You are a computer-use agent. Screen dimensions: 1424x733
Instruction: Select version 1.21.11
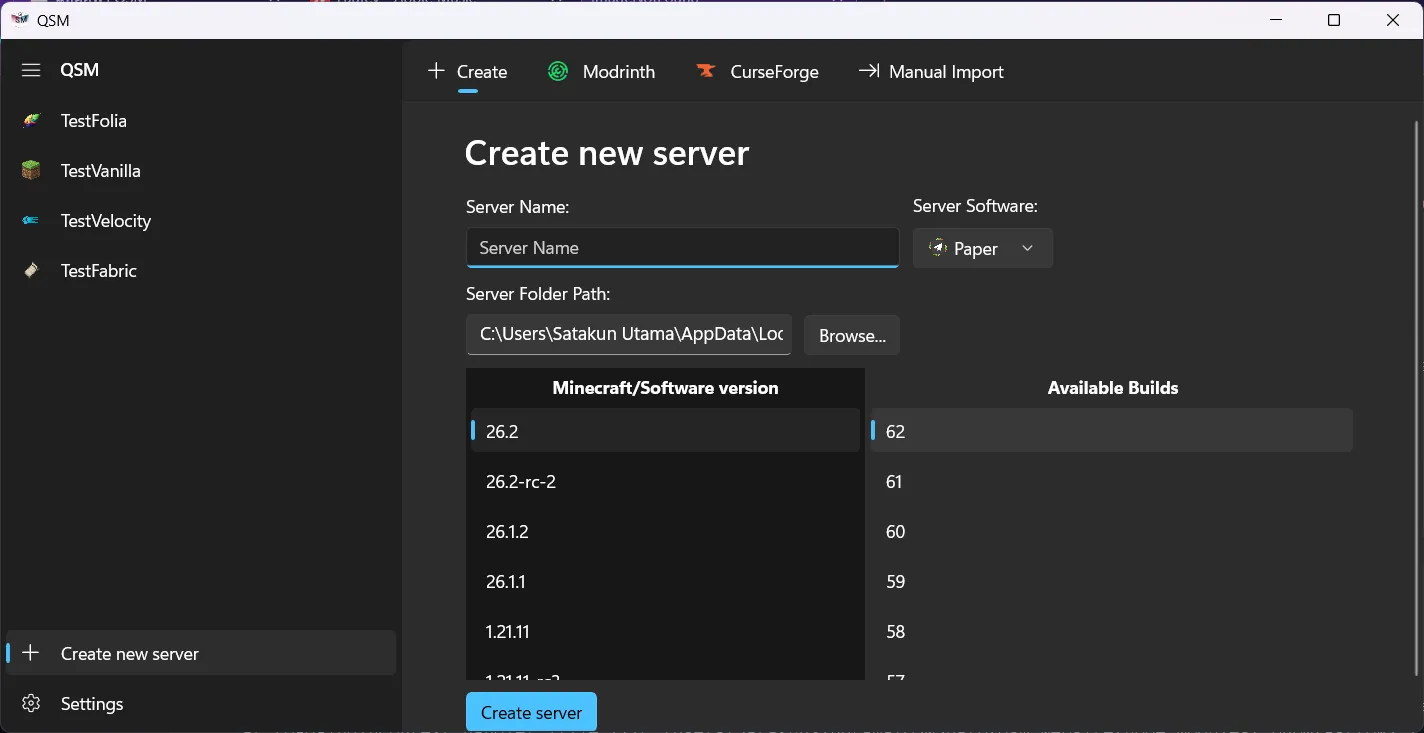tap(665, 631)
